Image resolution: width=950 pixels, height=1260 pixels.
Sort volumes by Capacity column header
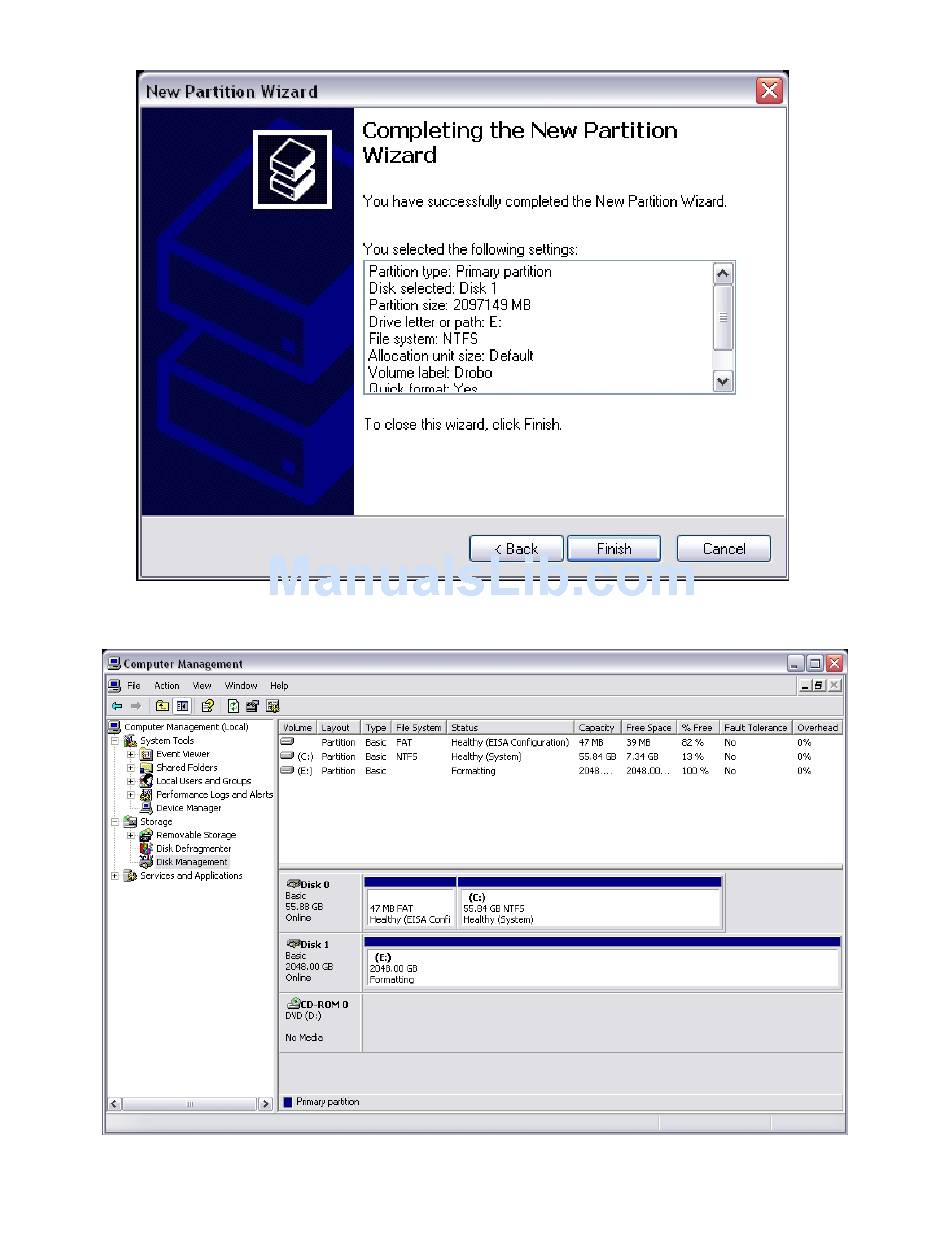(x=596, y=728)
